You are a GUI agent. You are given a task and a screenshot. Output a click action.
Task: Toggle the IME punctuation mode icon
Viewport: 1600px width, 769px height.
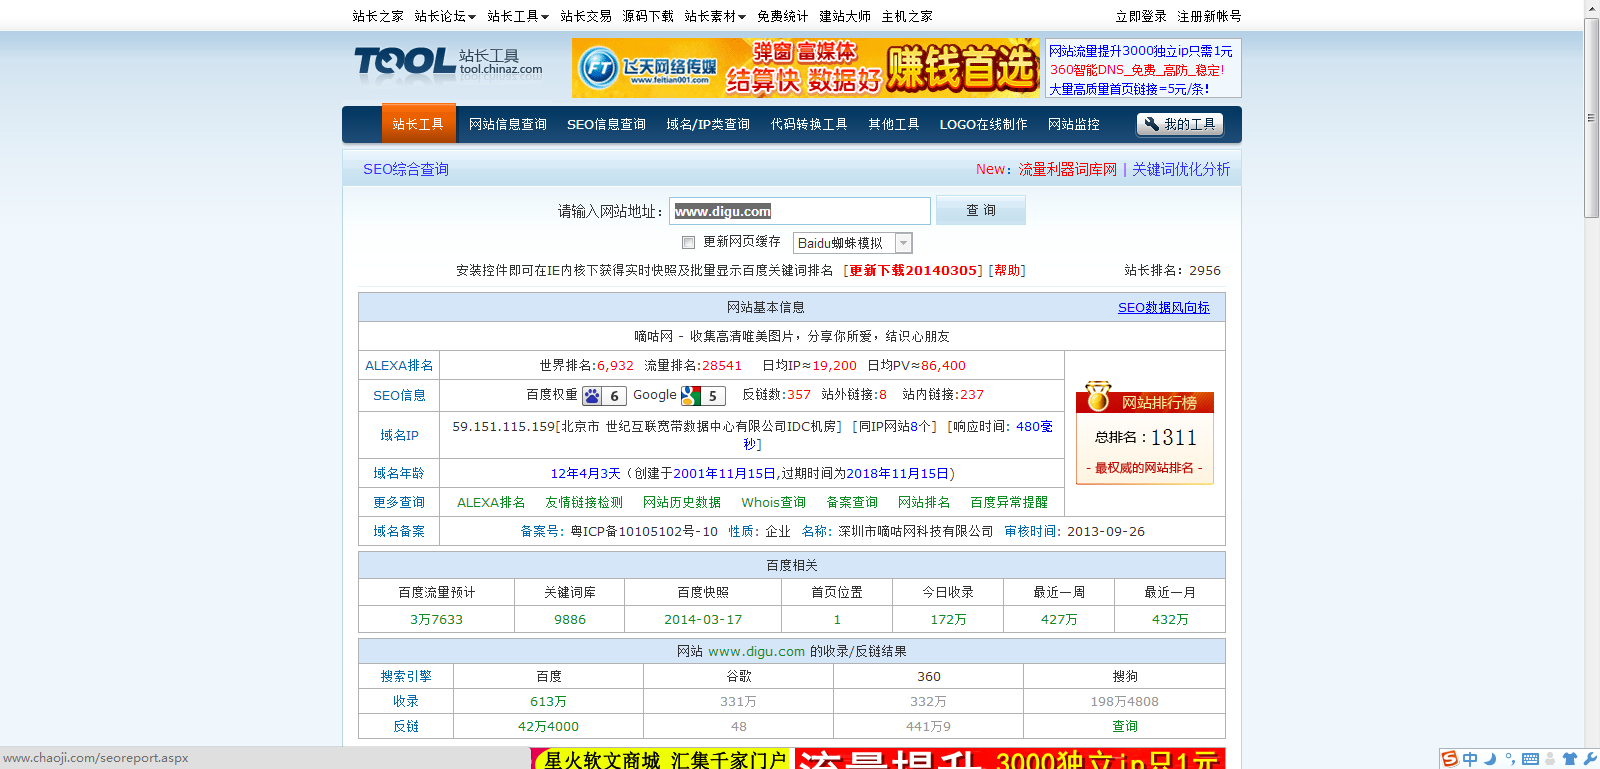[1510, 759]
